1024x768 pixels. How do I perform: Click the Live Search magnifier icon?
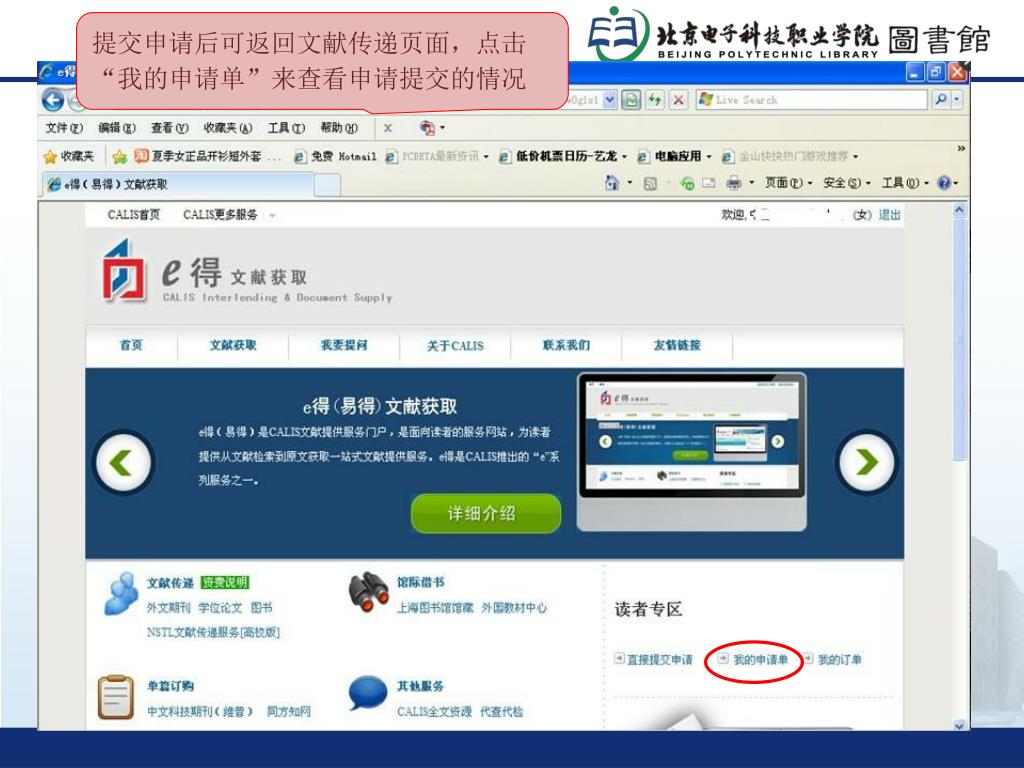(940, 99)
